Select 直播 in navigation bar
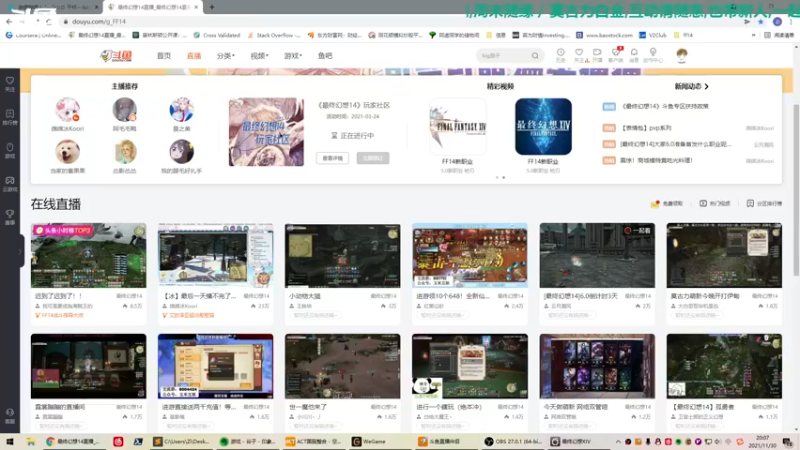 [x=194, y=56]
